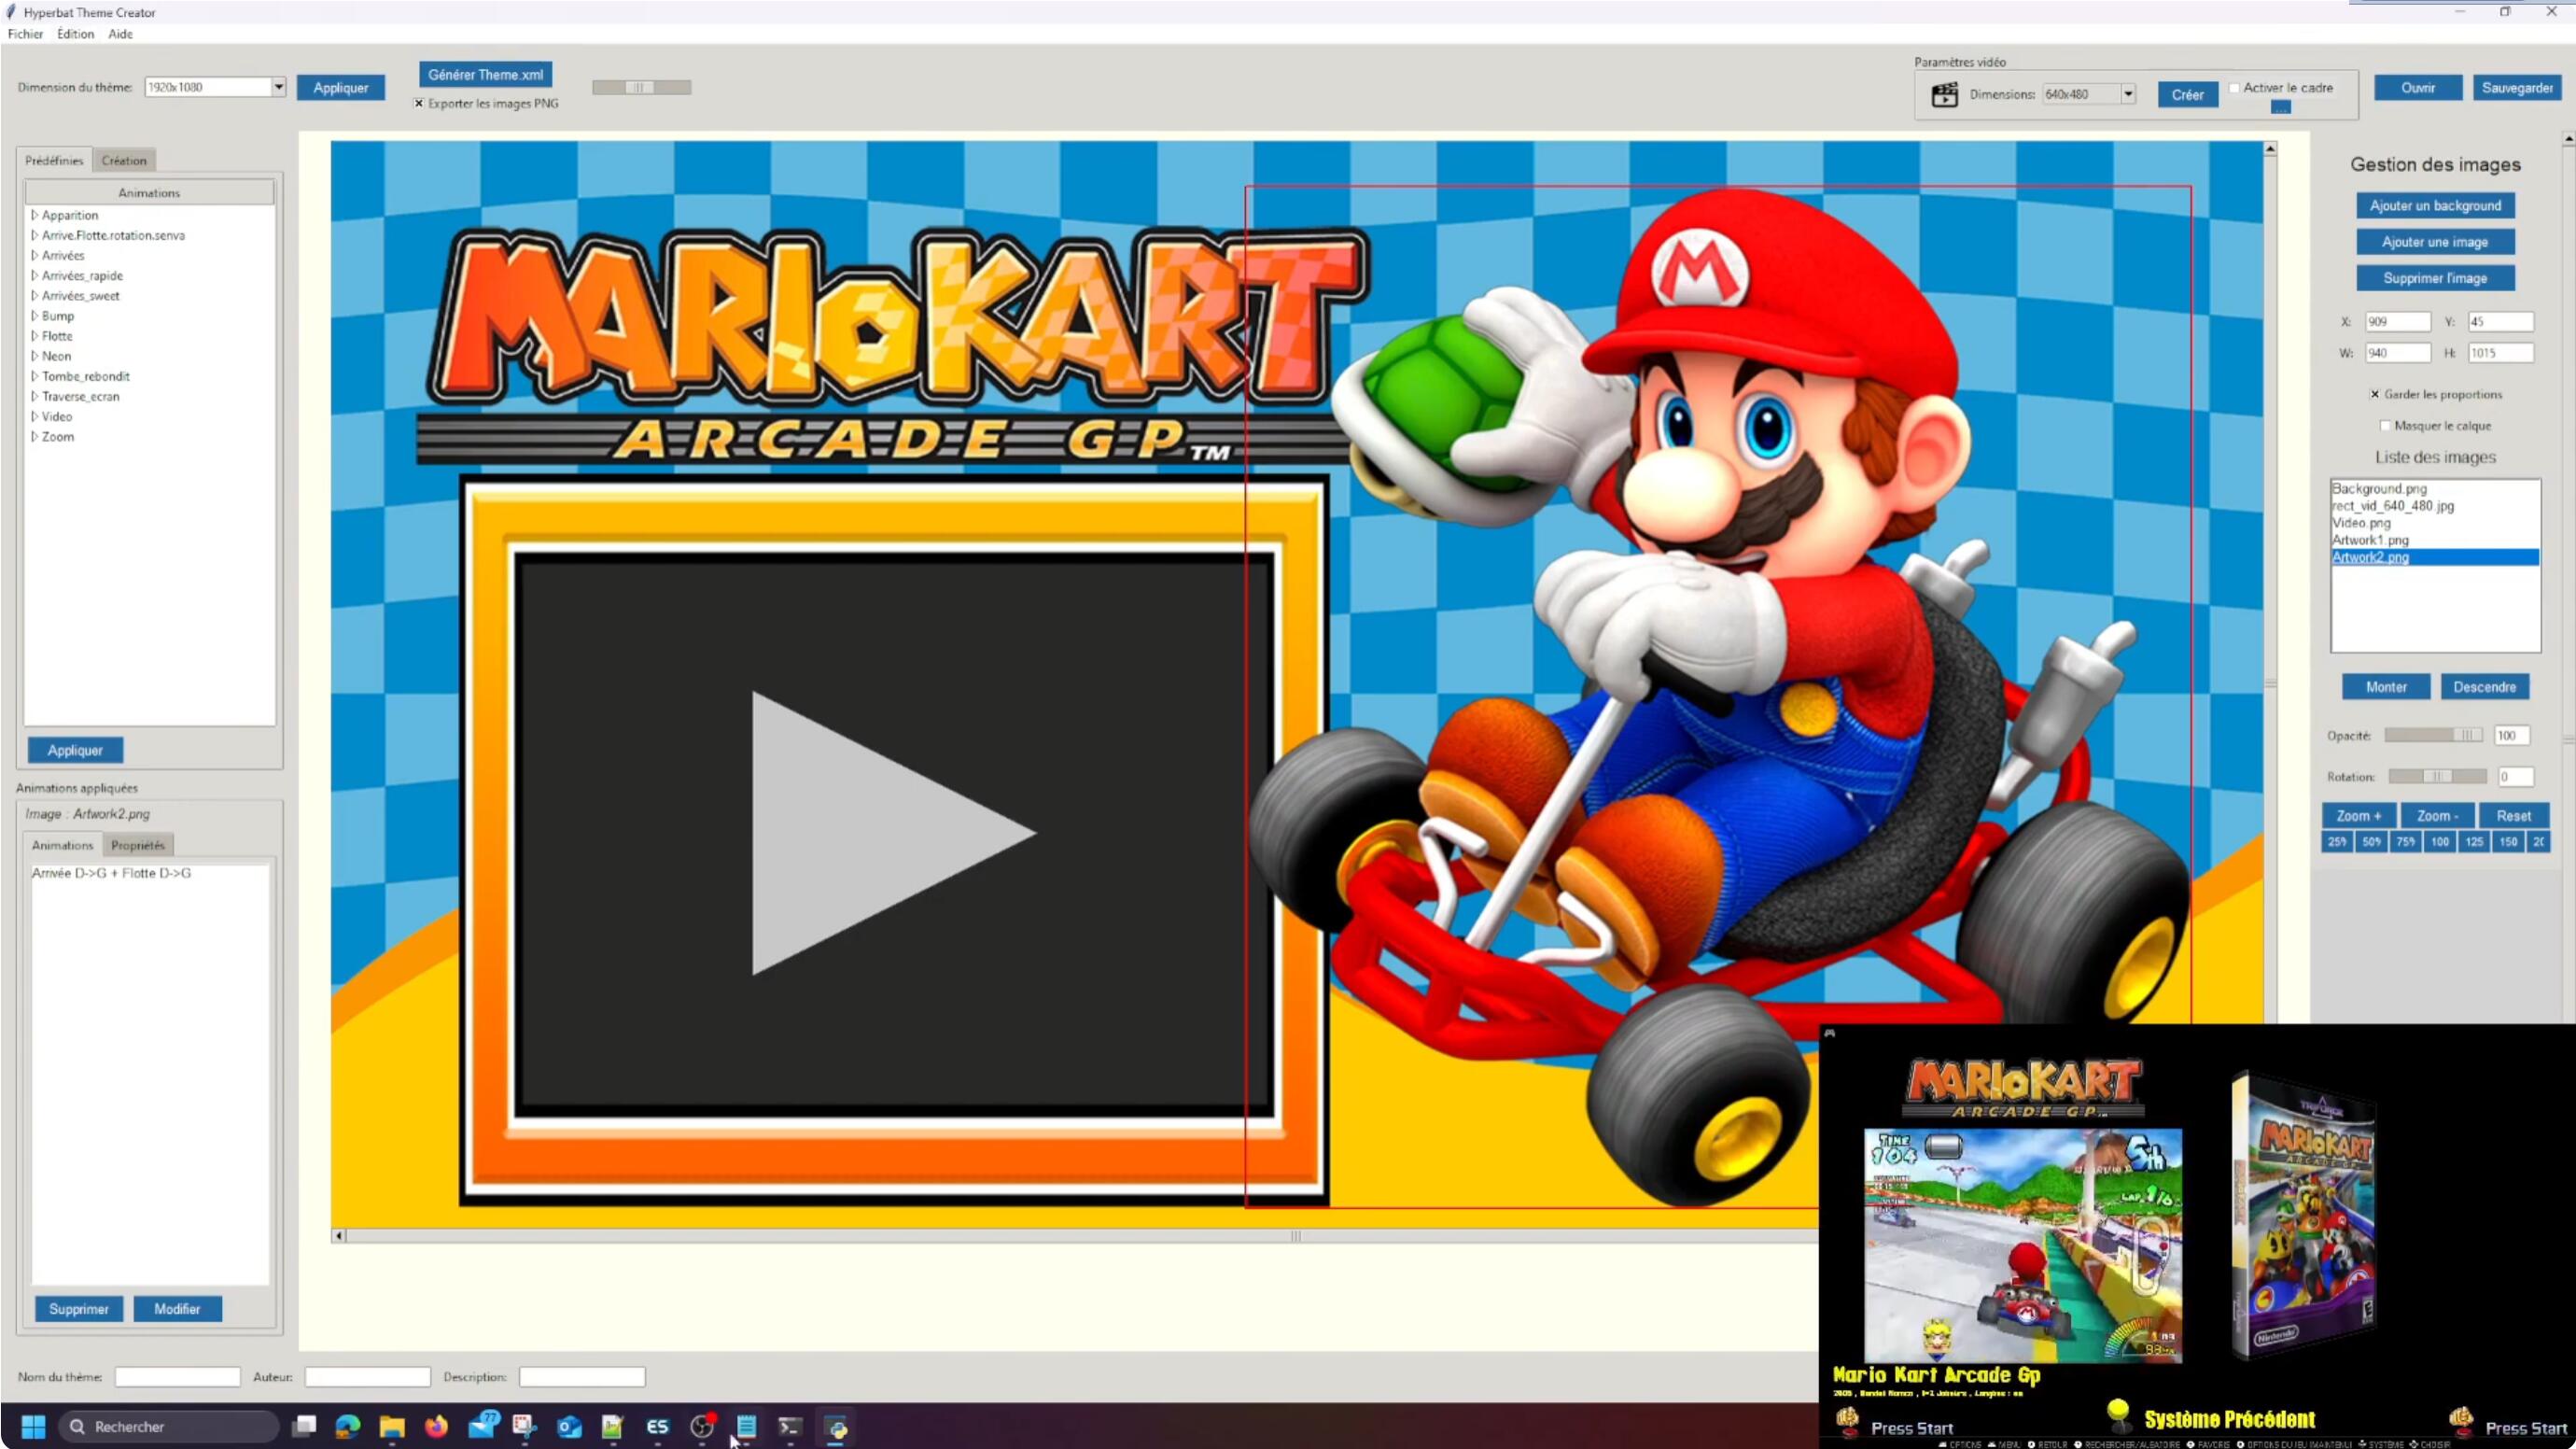Expand the Neon animation group
The height and width of the screenshot is (1449, 2576).
click(35, 356)
